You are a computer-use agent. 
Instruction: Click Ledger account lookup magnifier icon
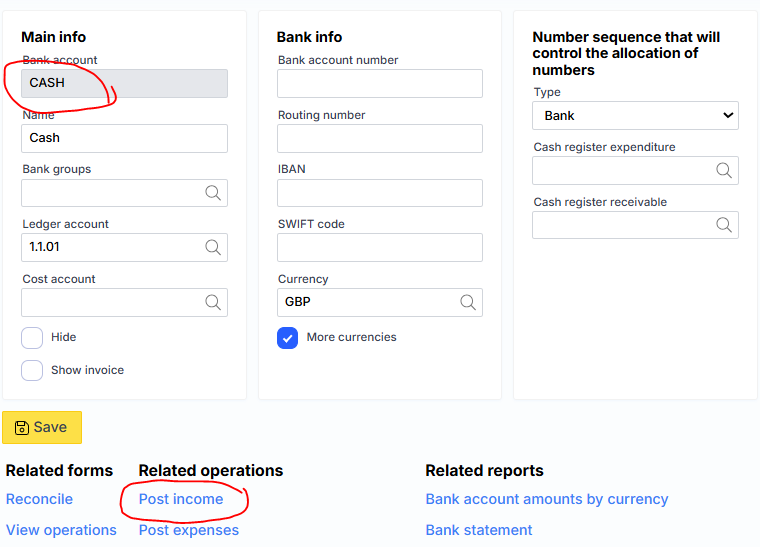coord(213,247)
